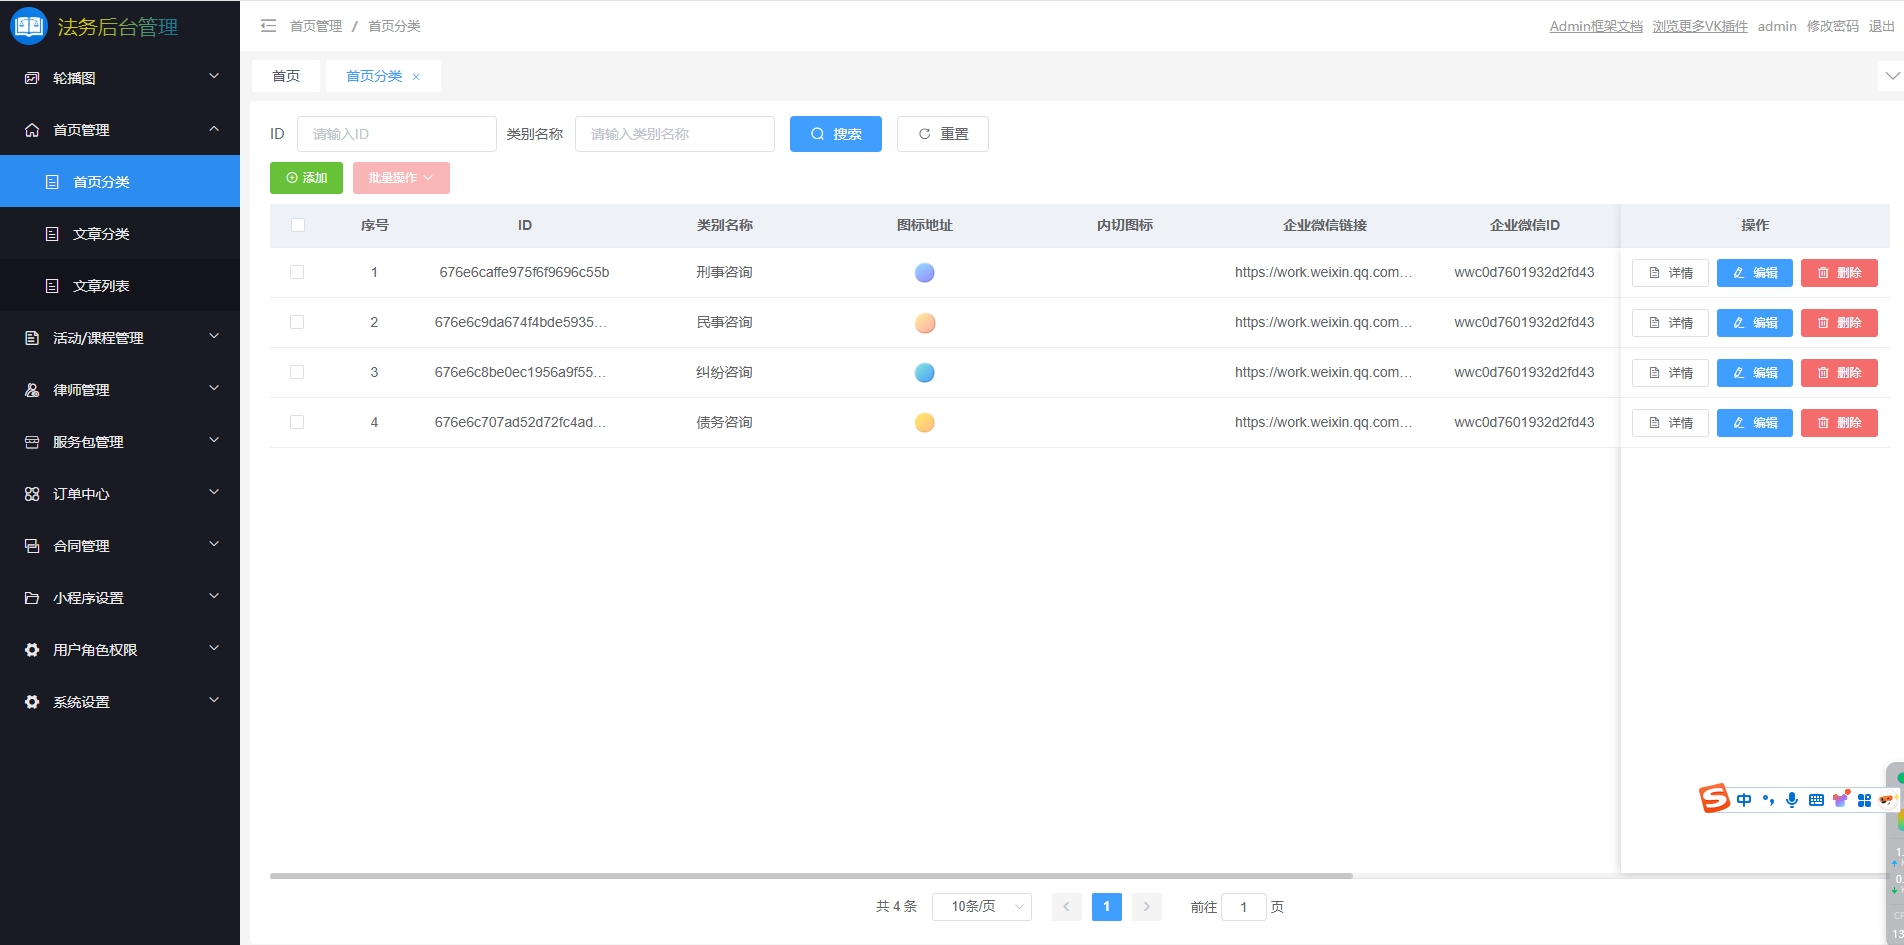Click the 活动/课程管理 icon in sidebar

[32, 338]
